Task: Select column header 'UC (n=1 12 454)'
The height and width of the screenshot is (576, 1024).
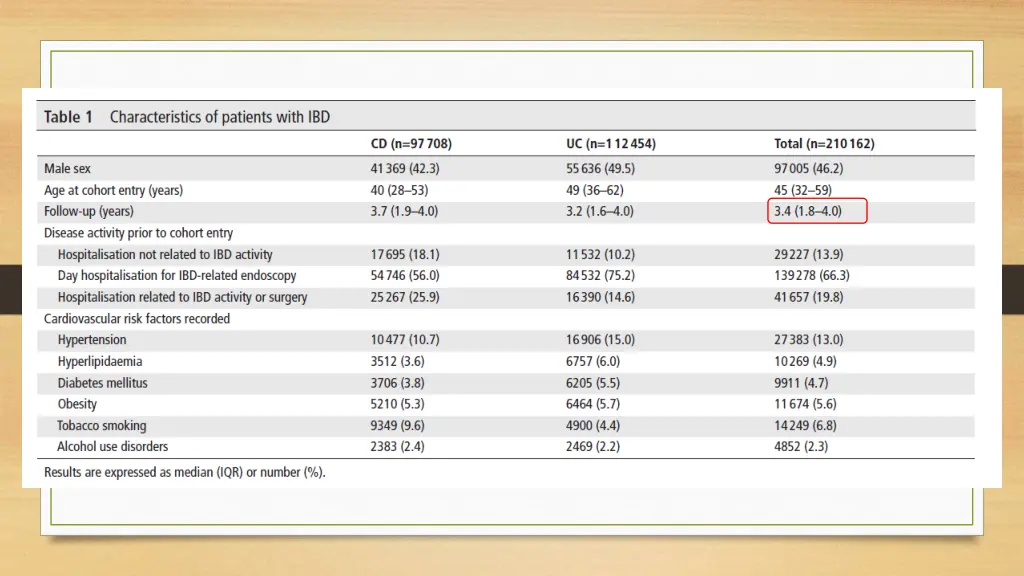Action: pyautogui.click(x=611, y=144)
